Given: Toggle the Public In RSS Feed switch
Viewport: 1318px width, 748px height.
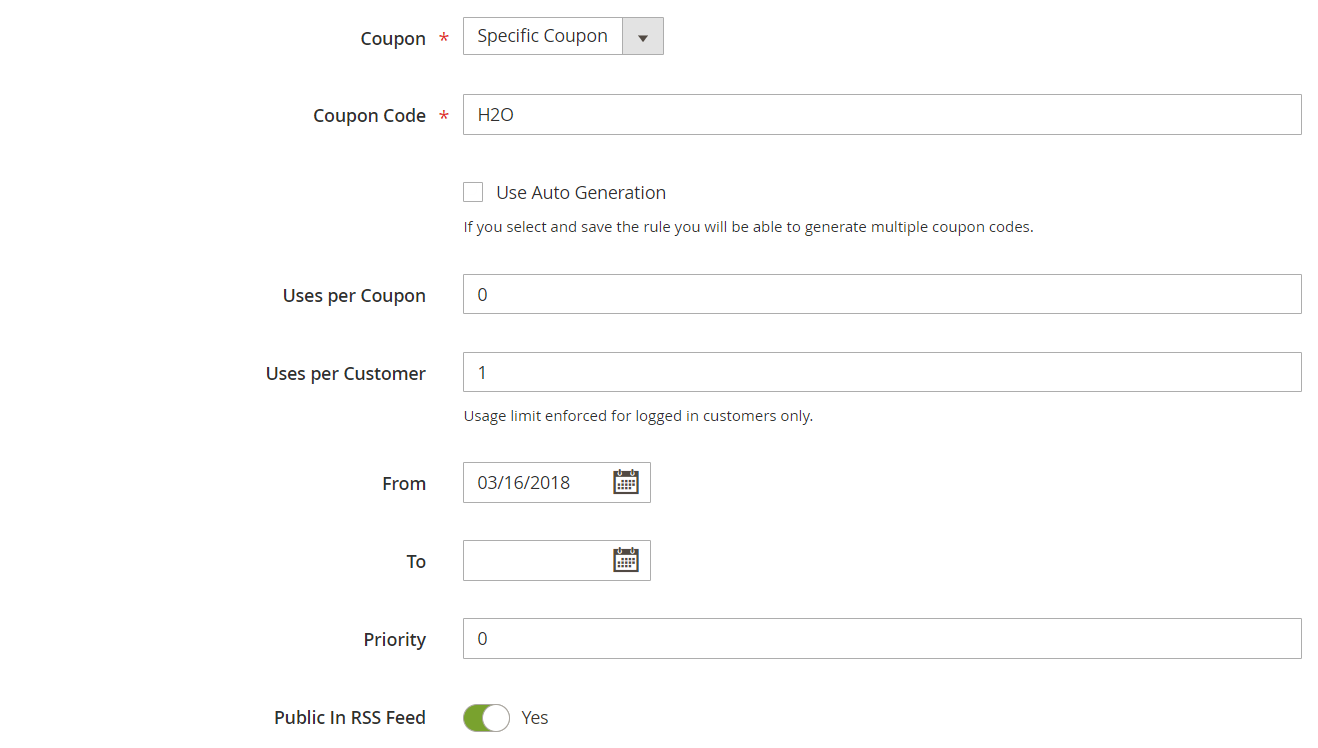Looking at the screenshot, I should pyautogui.click(x=486, y=718).
